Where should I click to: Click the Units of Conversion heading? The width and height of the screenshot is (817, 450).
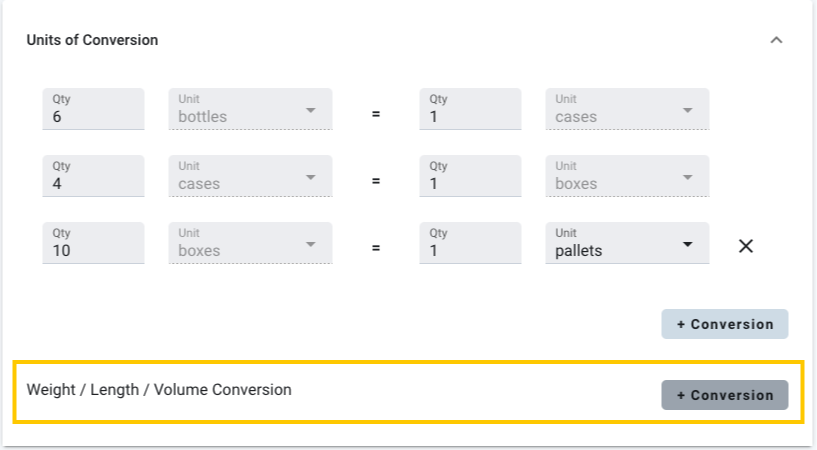pos(92,41)
